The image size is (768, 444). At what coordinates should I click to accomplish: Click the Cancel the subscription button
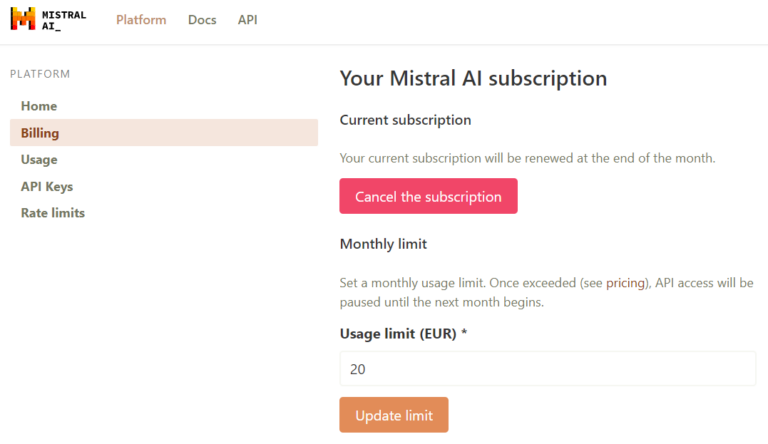click(x=428, y=196)
